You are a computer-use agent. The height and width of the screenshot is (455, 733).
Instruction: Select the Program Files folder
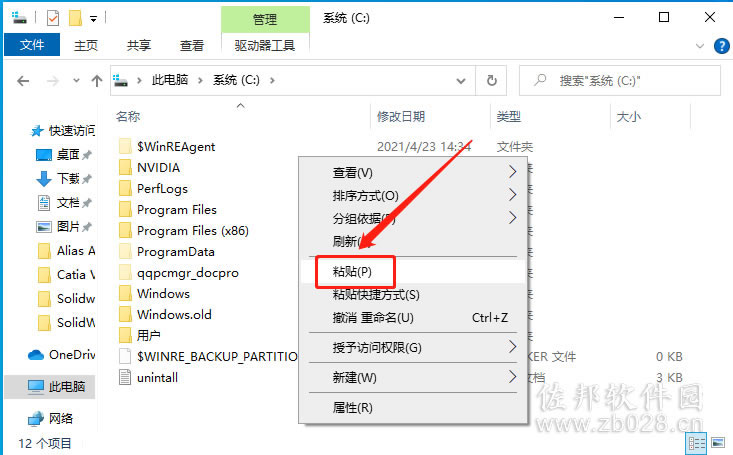[167, 209]
